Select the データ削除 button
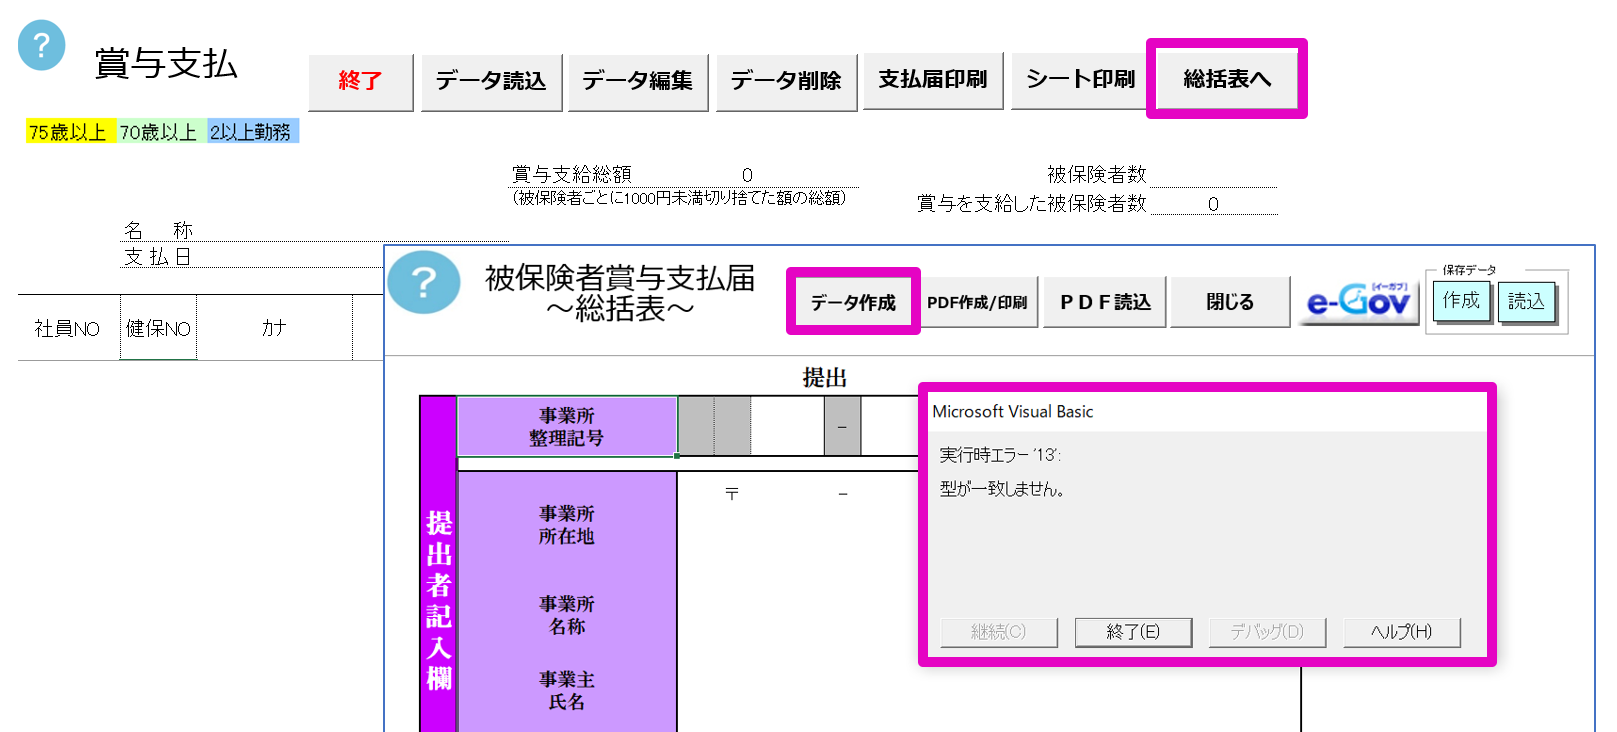 point(785,81)
